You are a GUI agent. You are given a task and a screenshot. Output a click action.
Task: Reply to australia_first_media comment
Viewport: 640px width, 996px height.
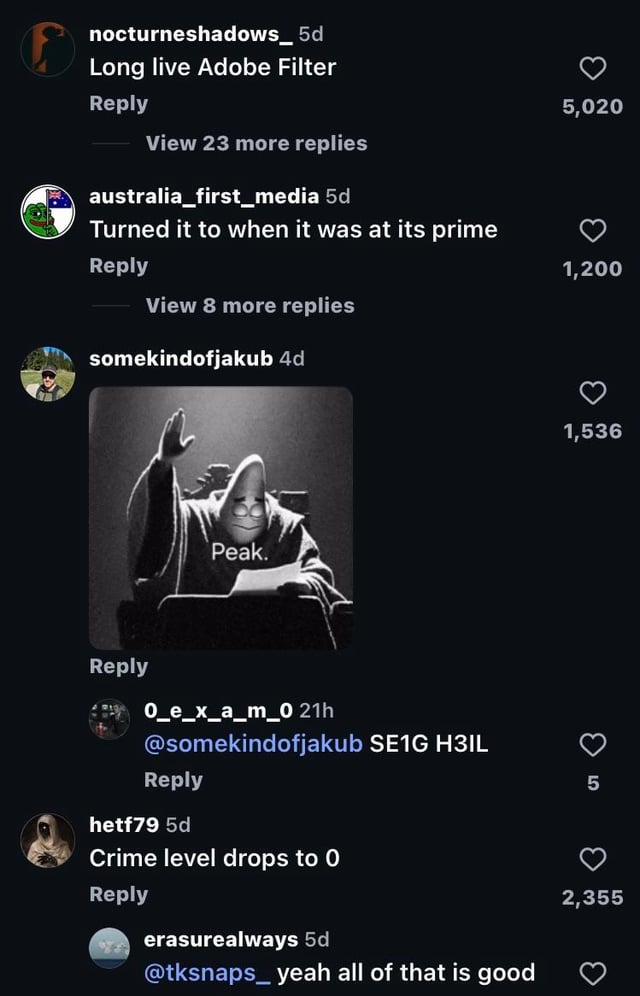pyautogui.click(x=118, y=265)
